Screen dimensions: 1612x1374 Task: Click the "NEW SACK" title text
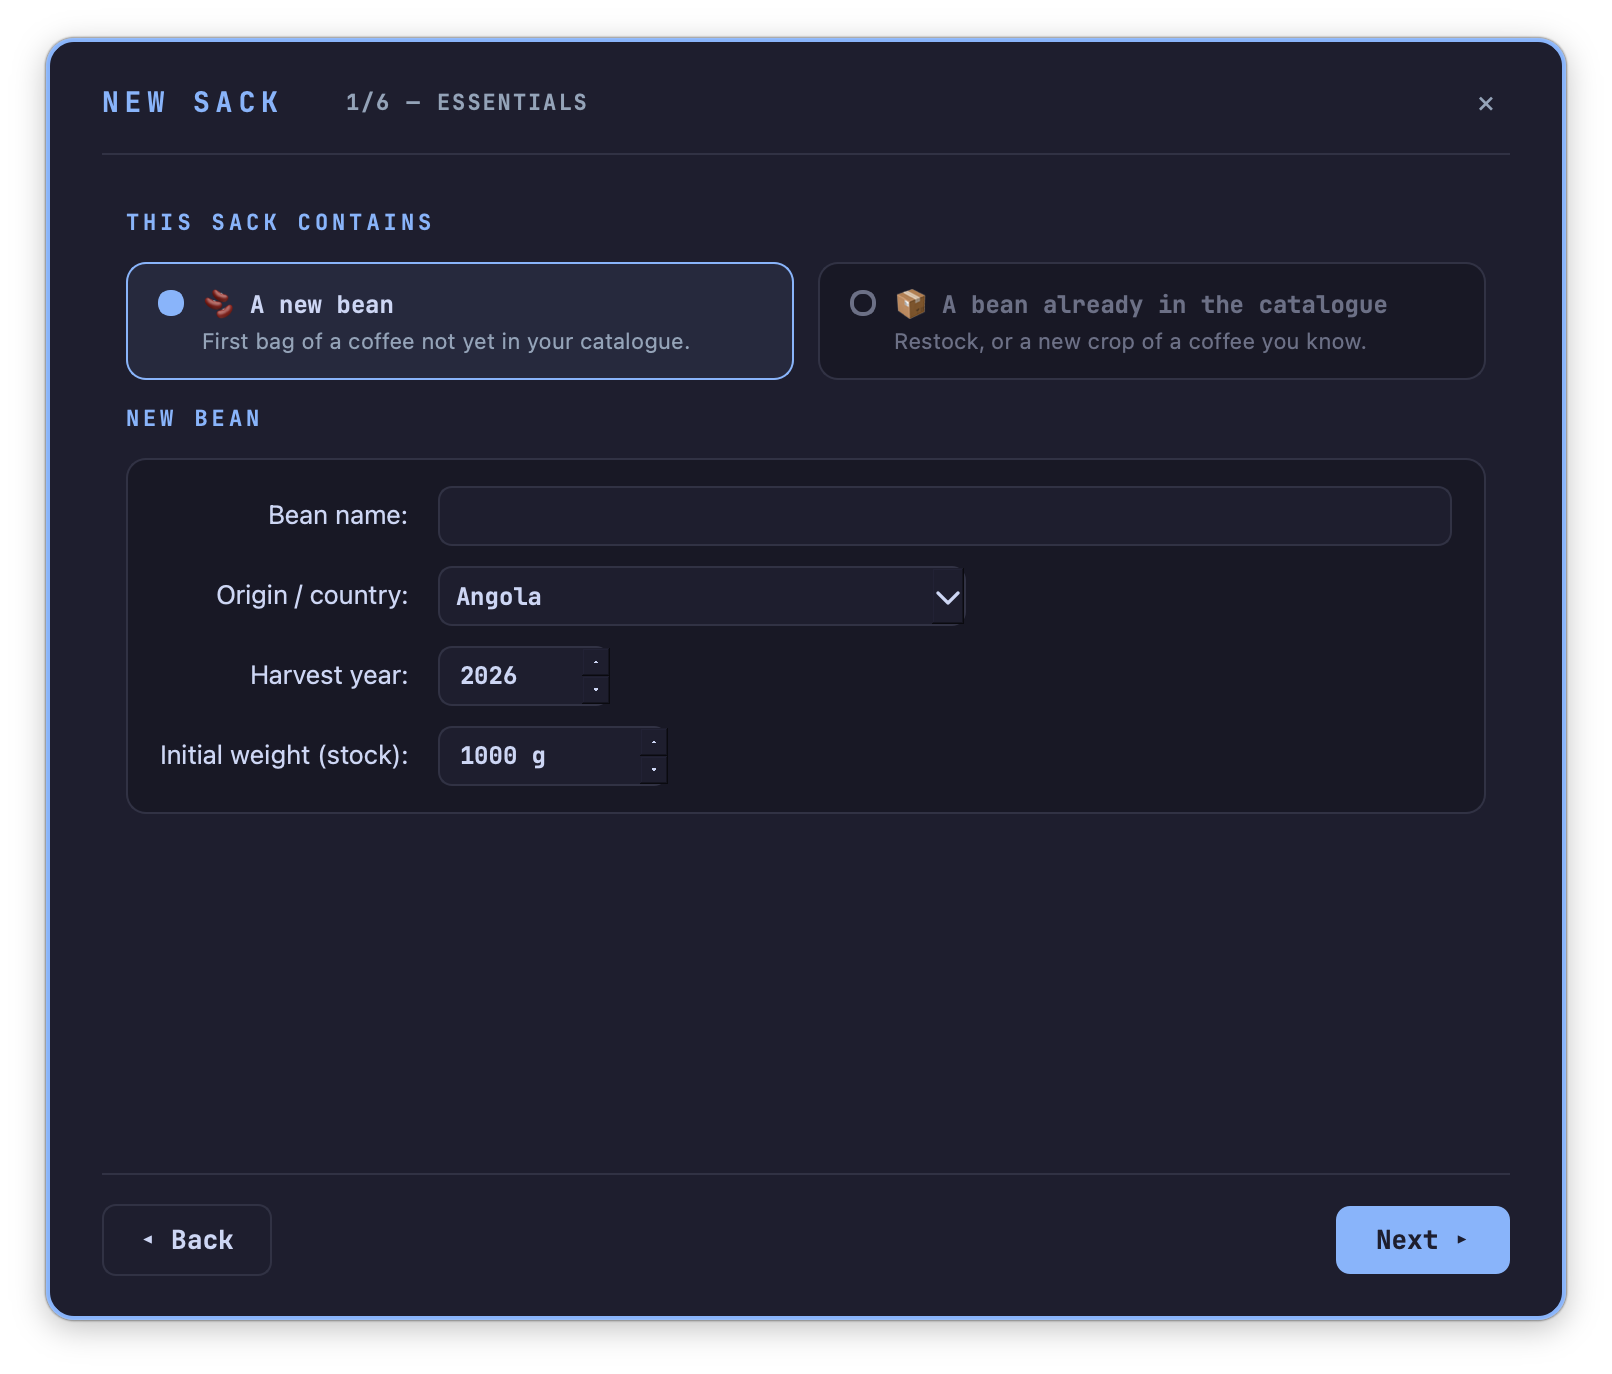191,103
